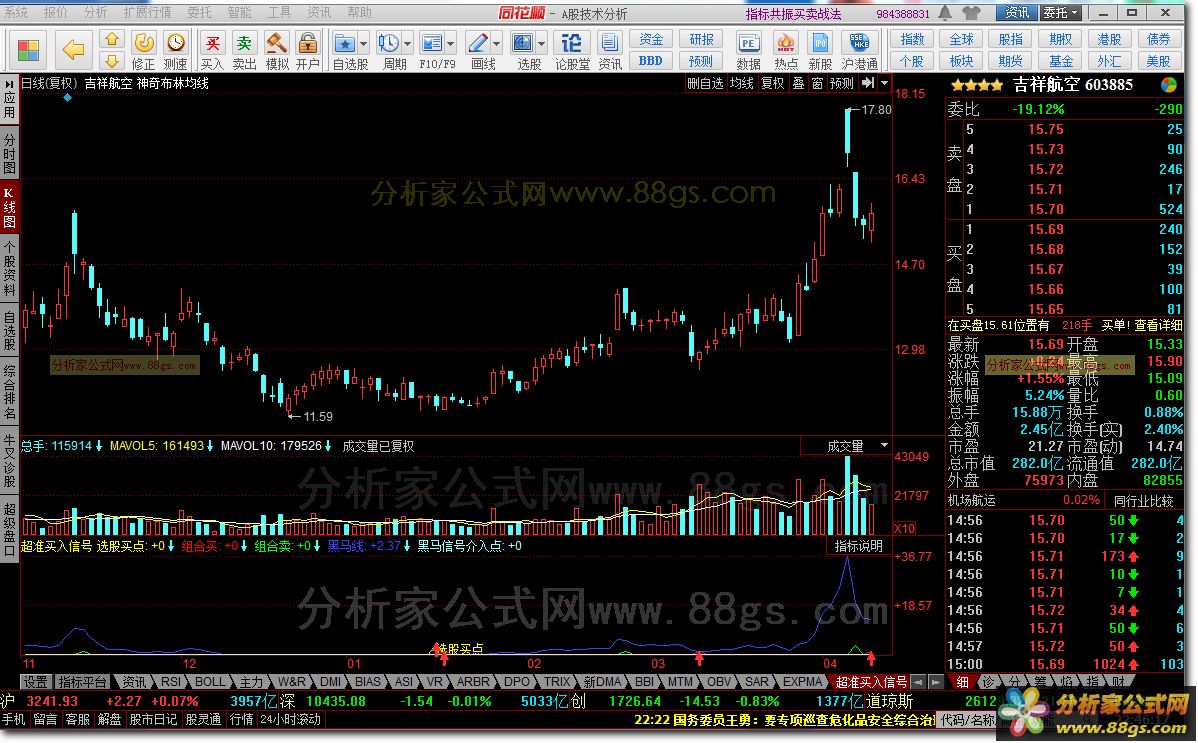1198x743 pixels.
Task: Click the notification bell icon
Action: tap(945, 13)
